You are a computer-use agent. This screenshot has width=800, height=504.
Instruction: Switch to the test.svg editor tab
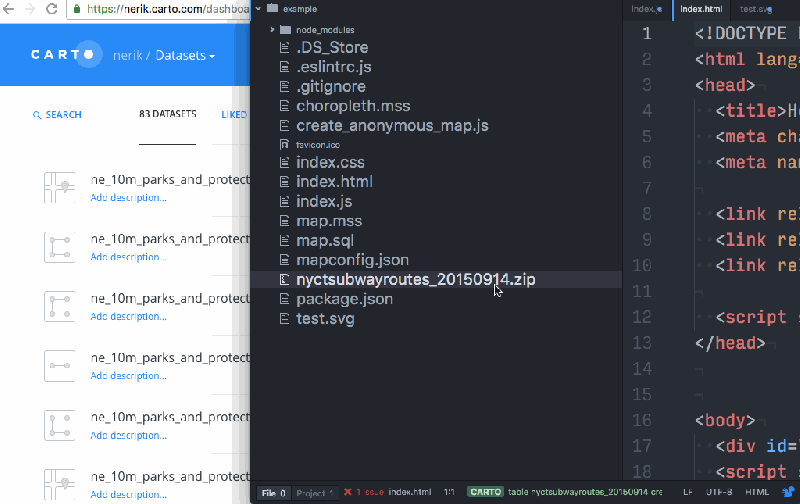point(756,9)
